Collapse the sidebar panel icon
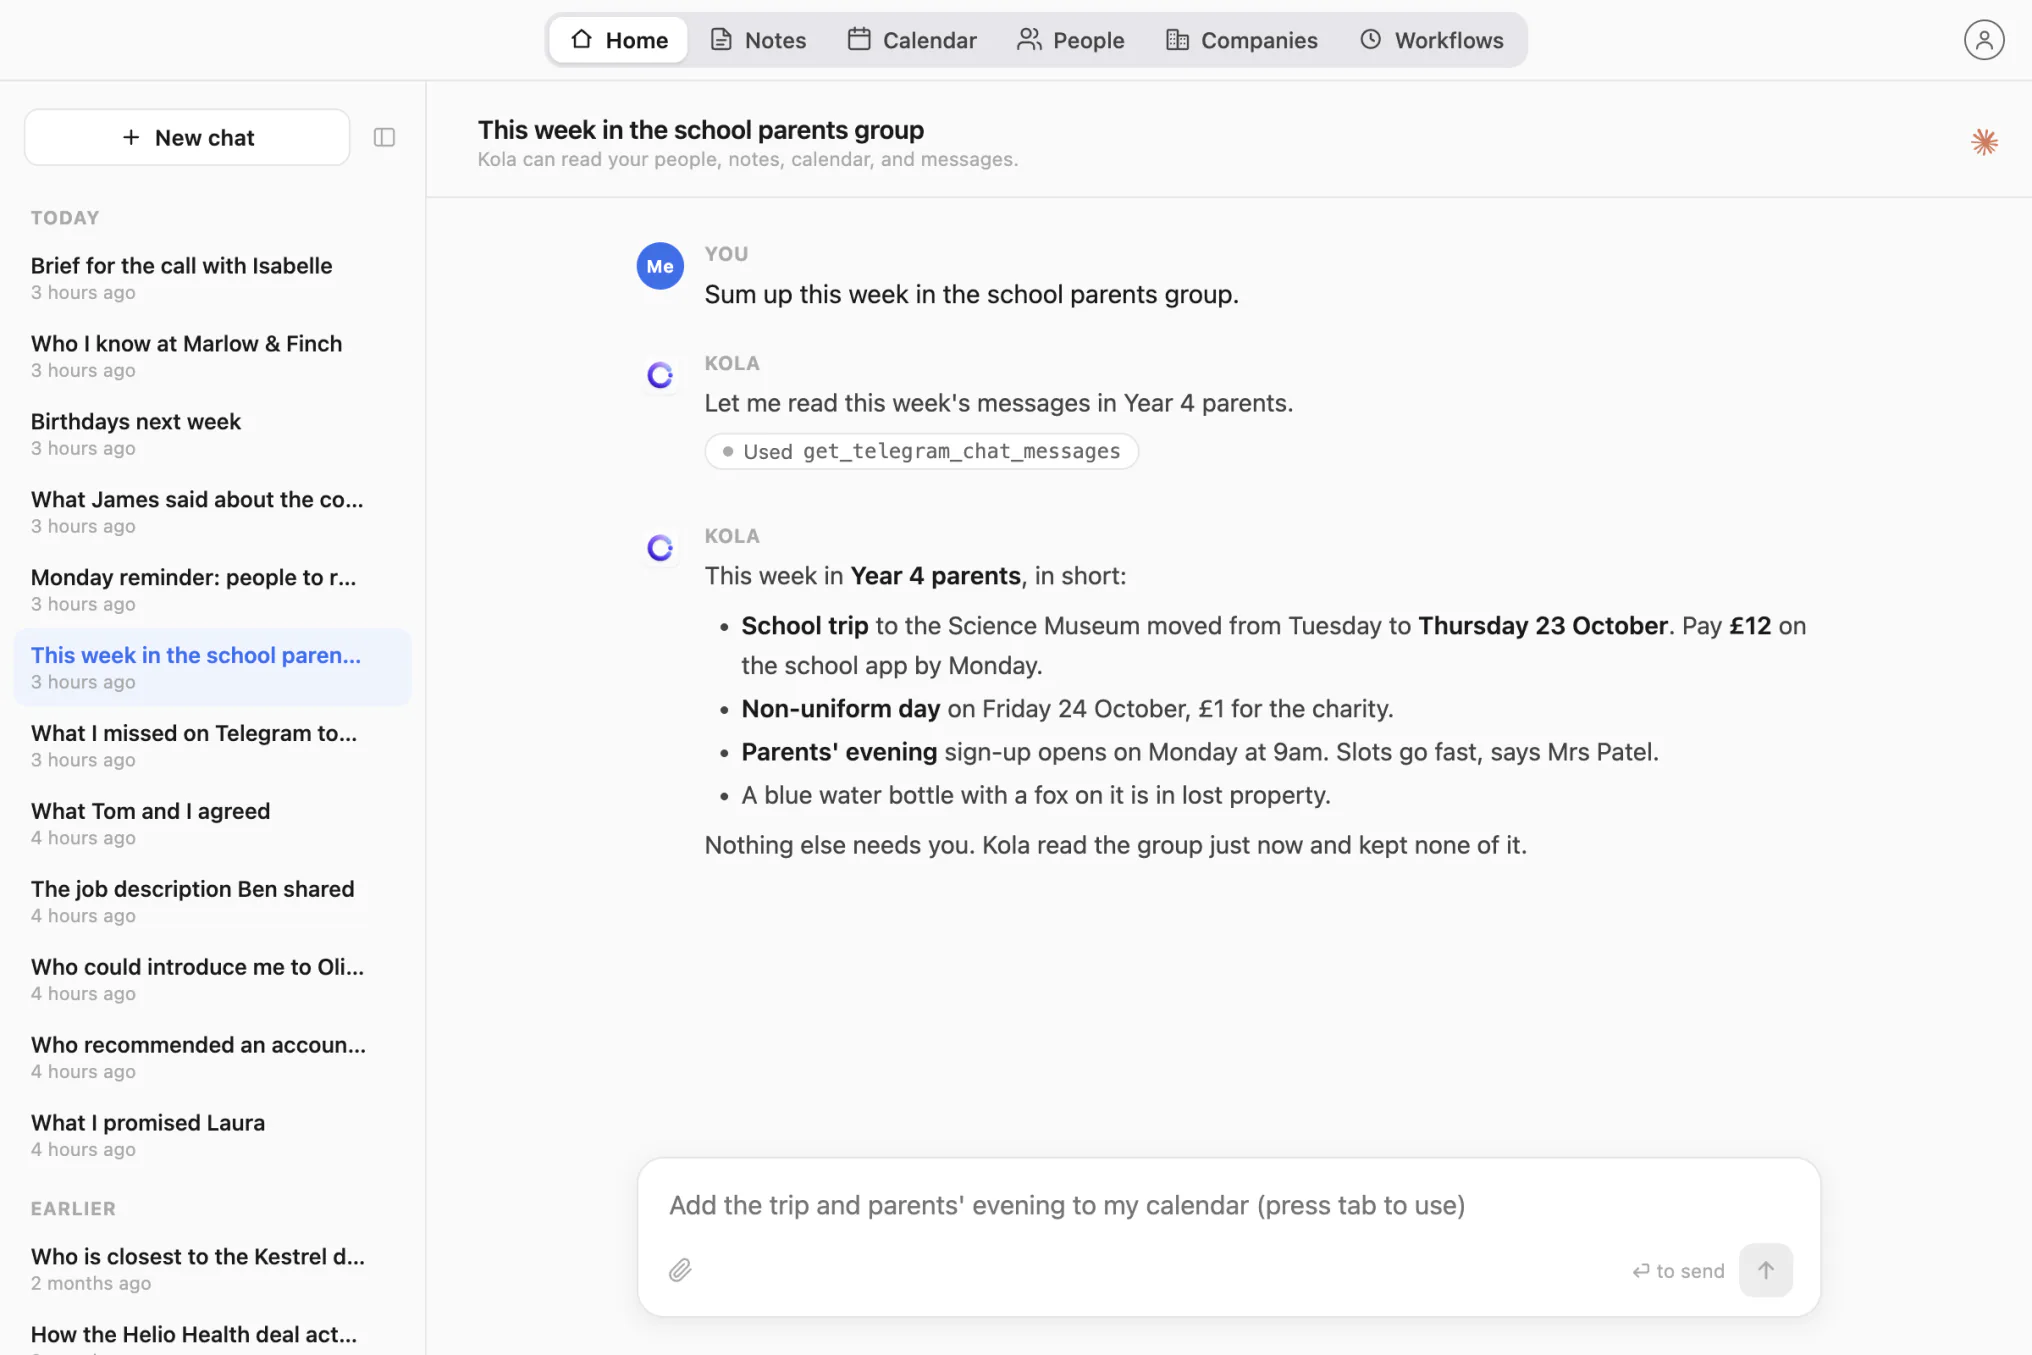 point(384,137)
